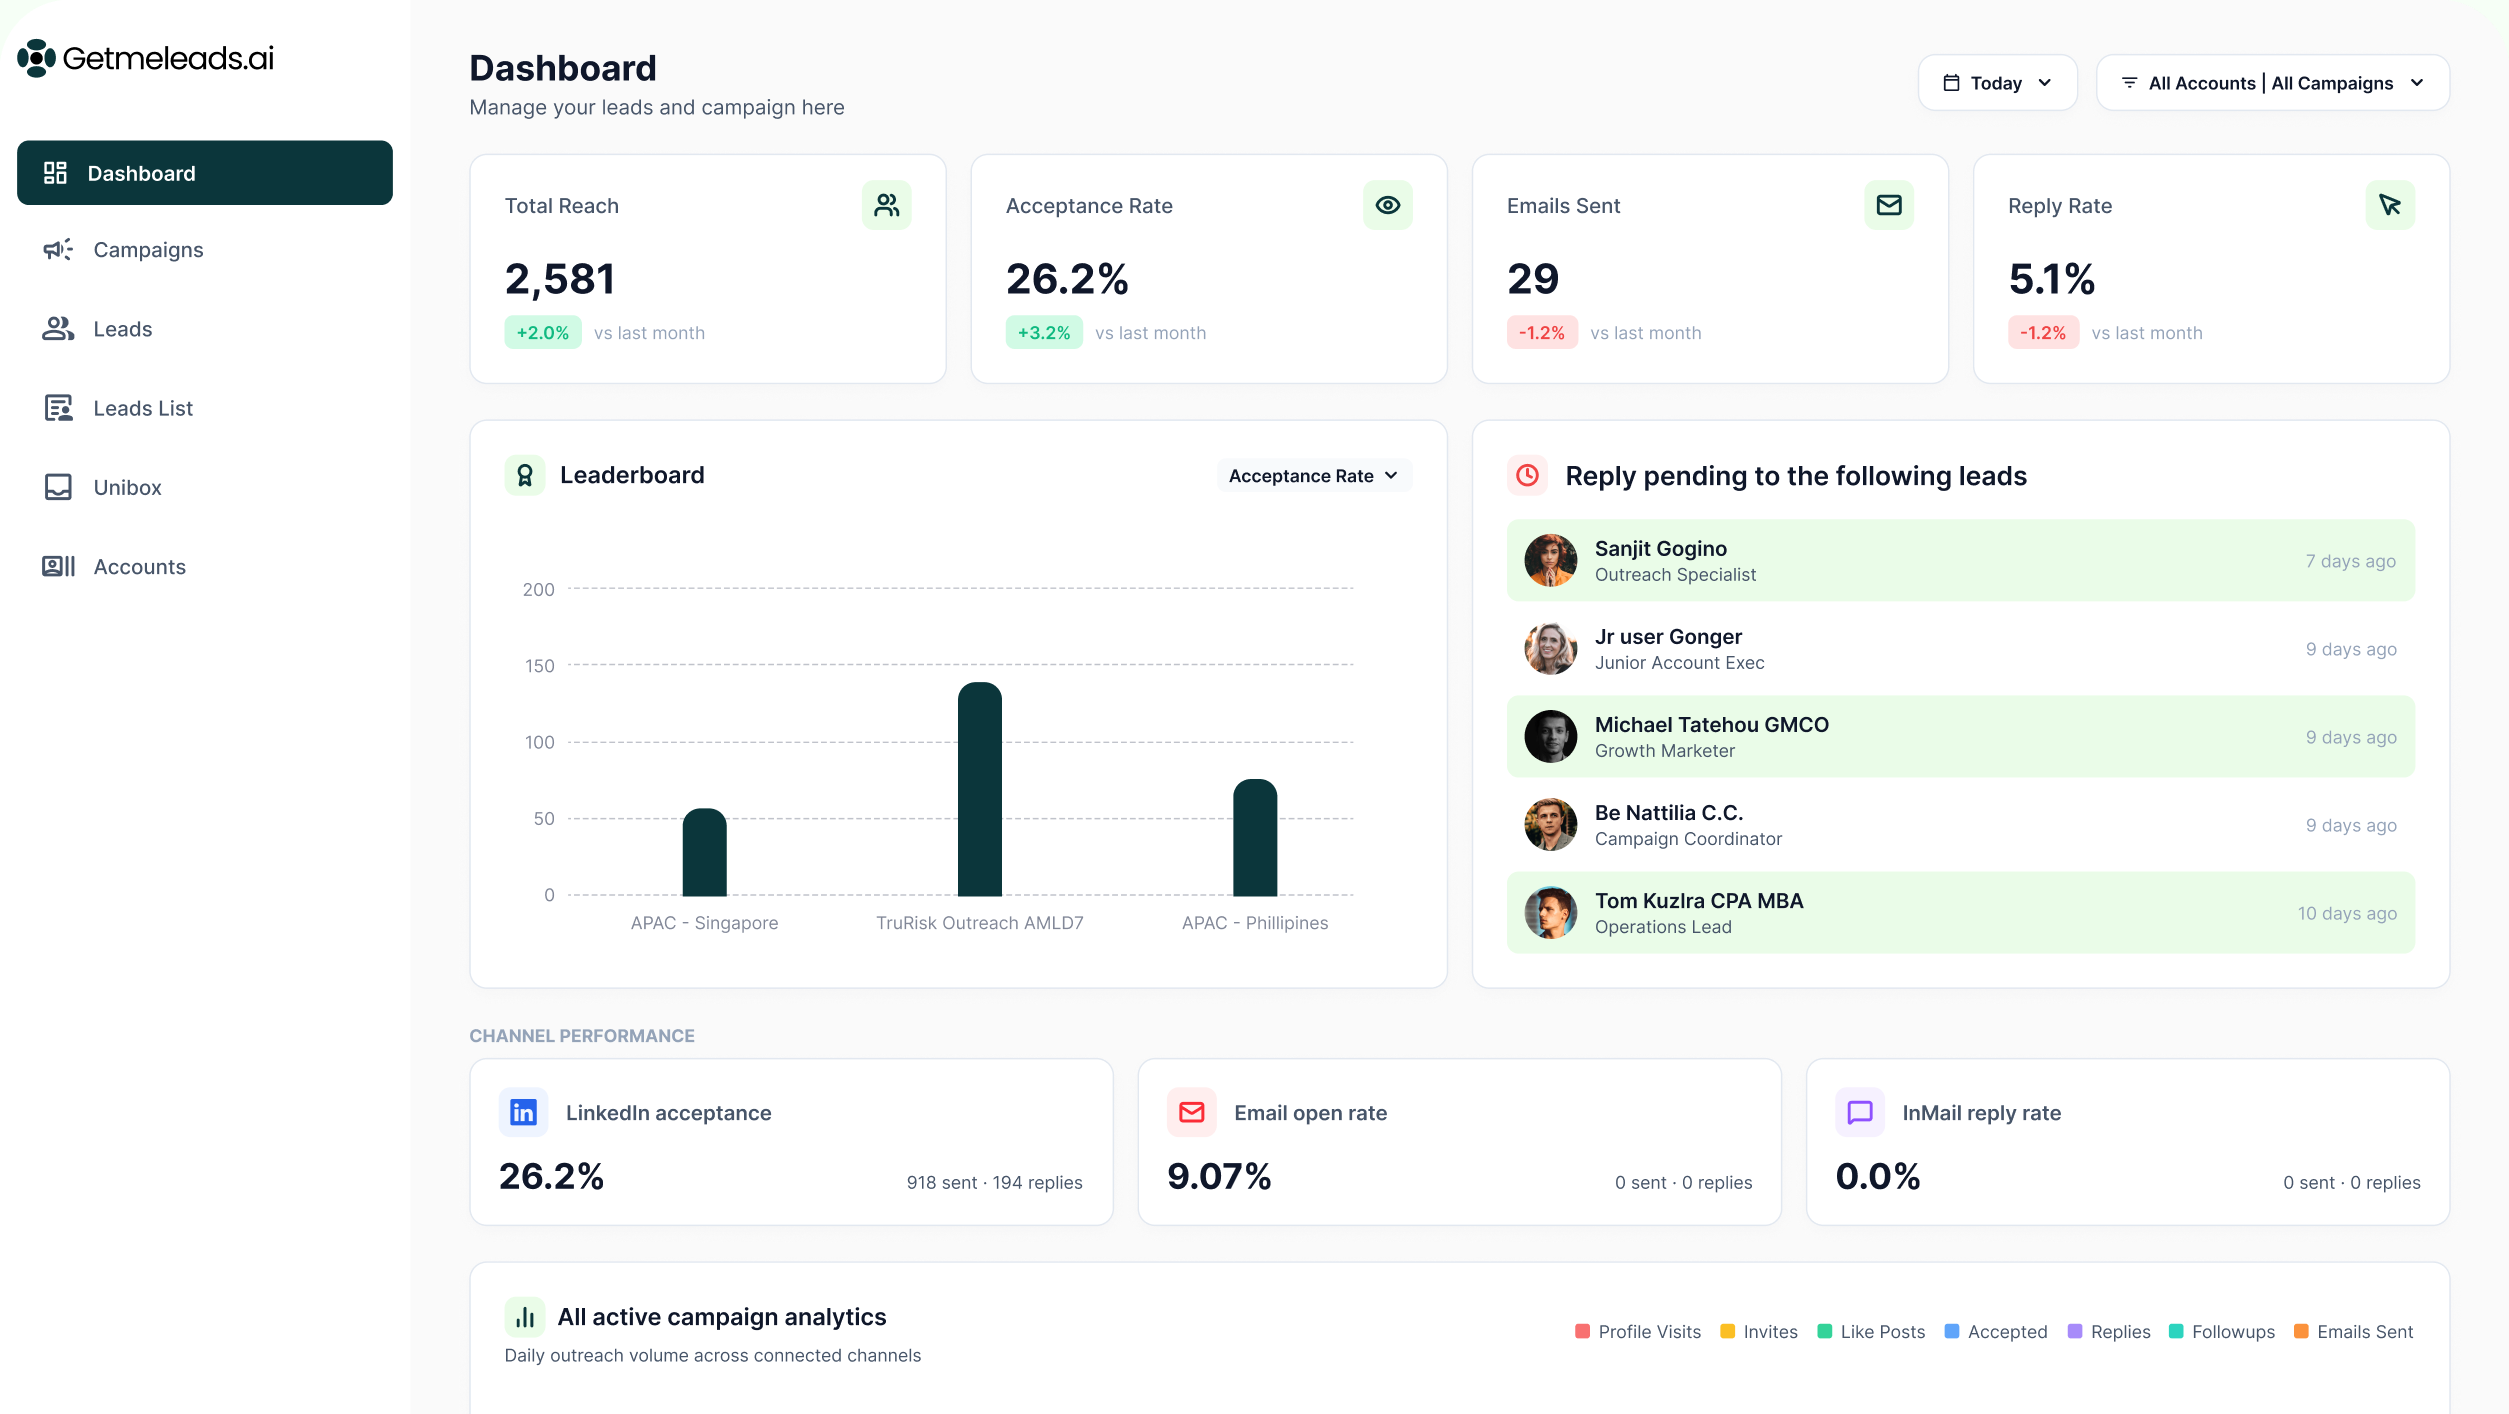Open Jr user Gonger lead row

(x=1960, y=648)
